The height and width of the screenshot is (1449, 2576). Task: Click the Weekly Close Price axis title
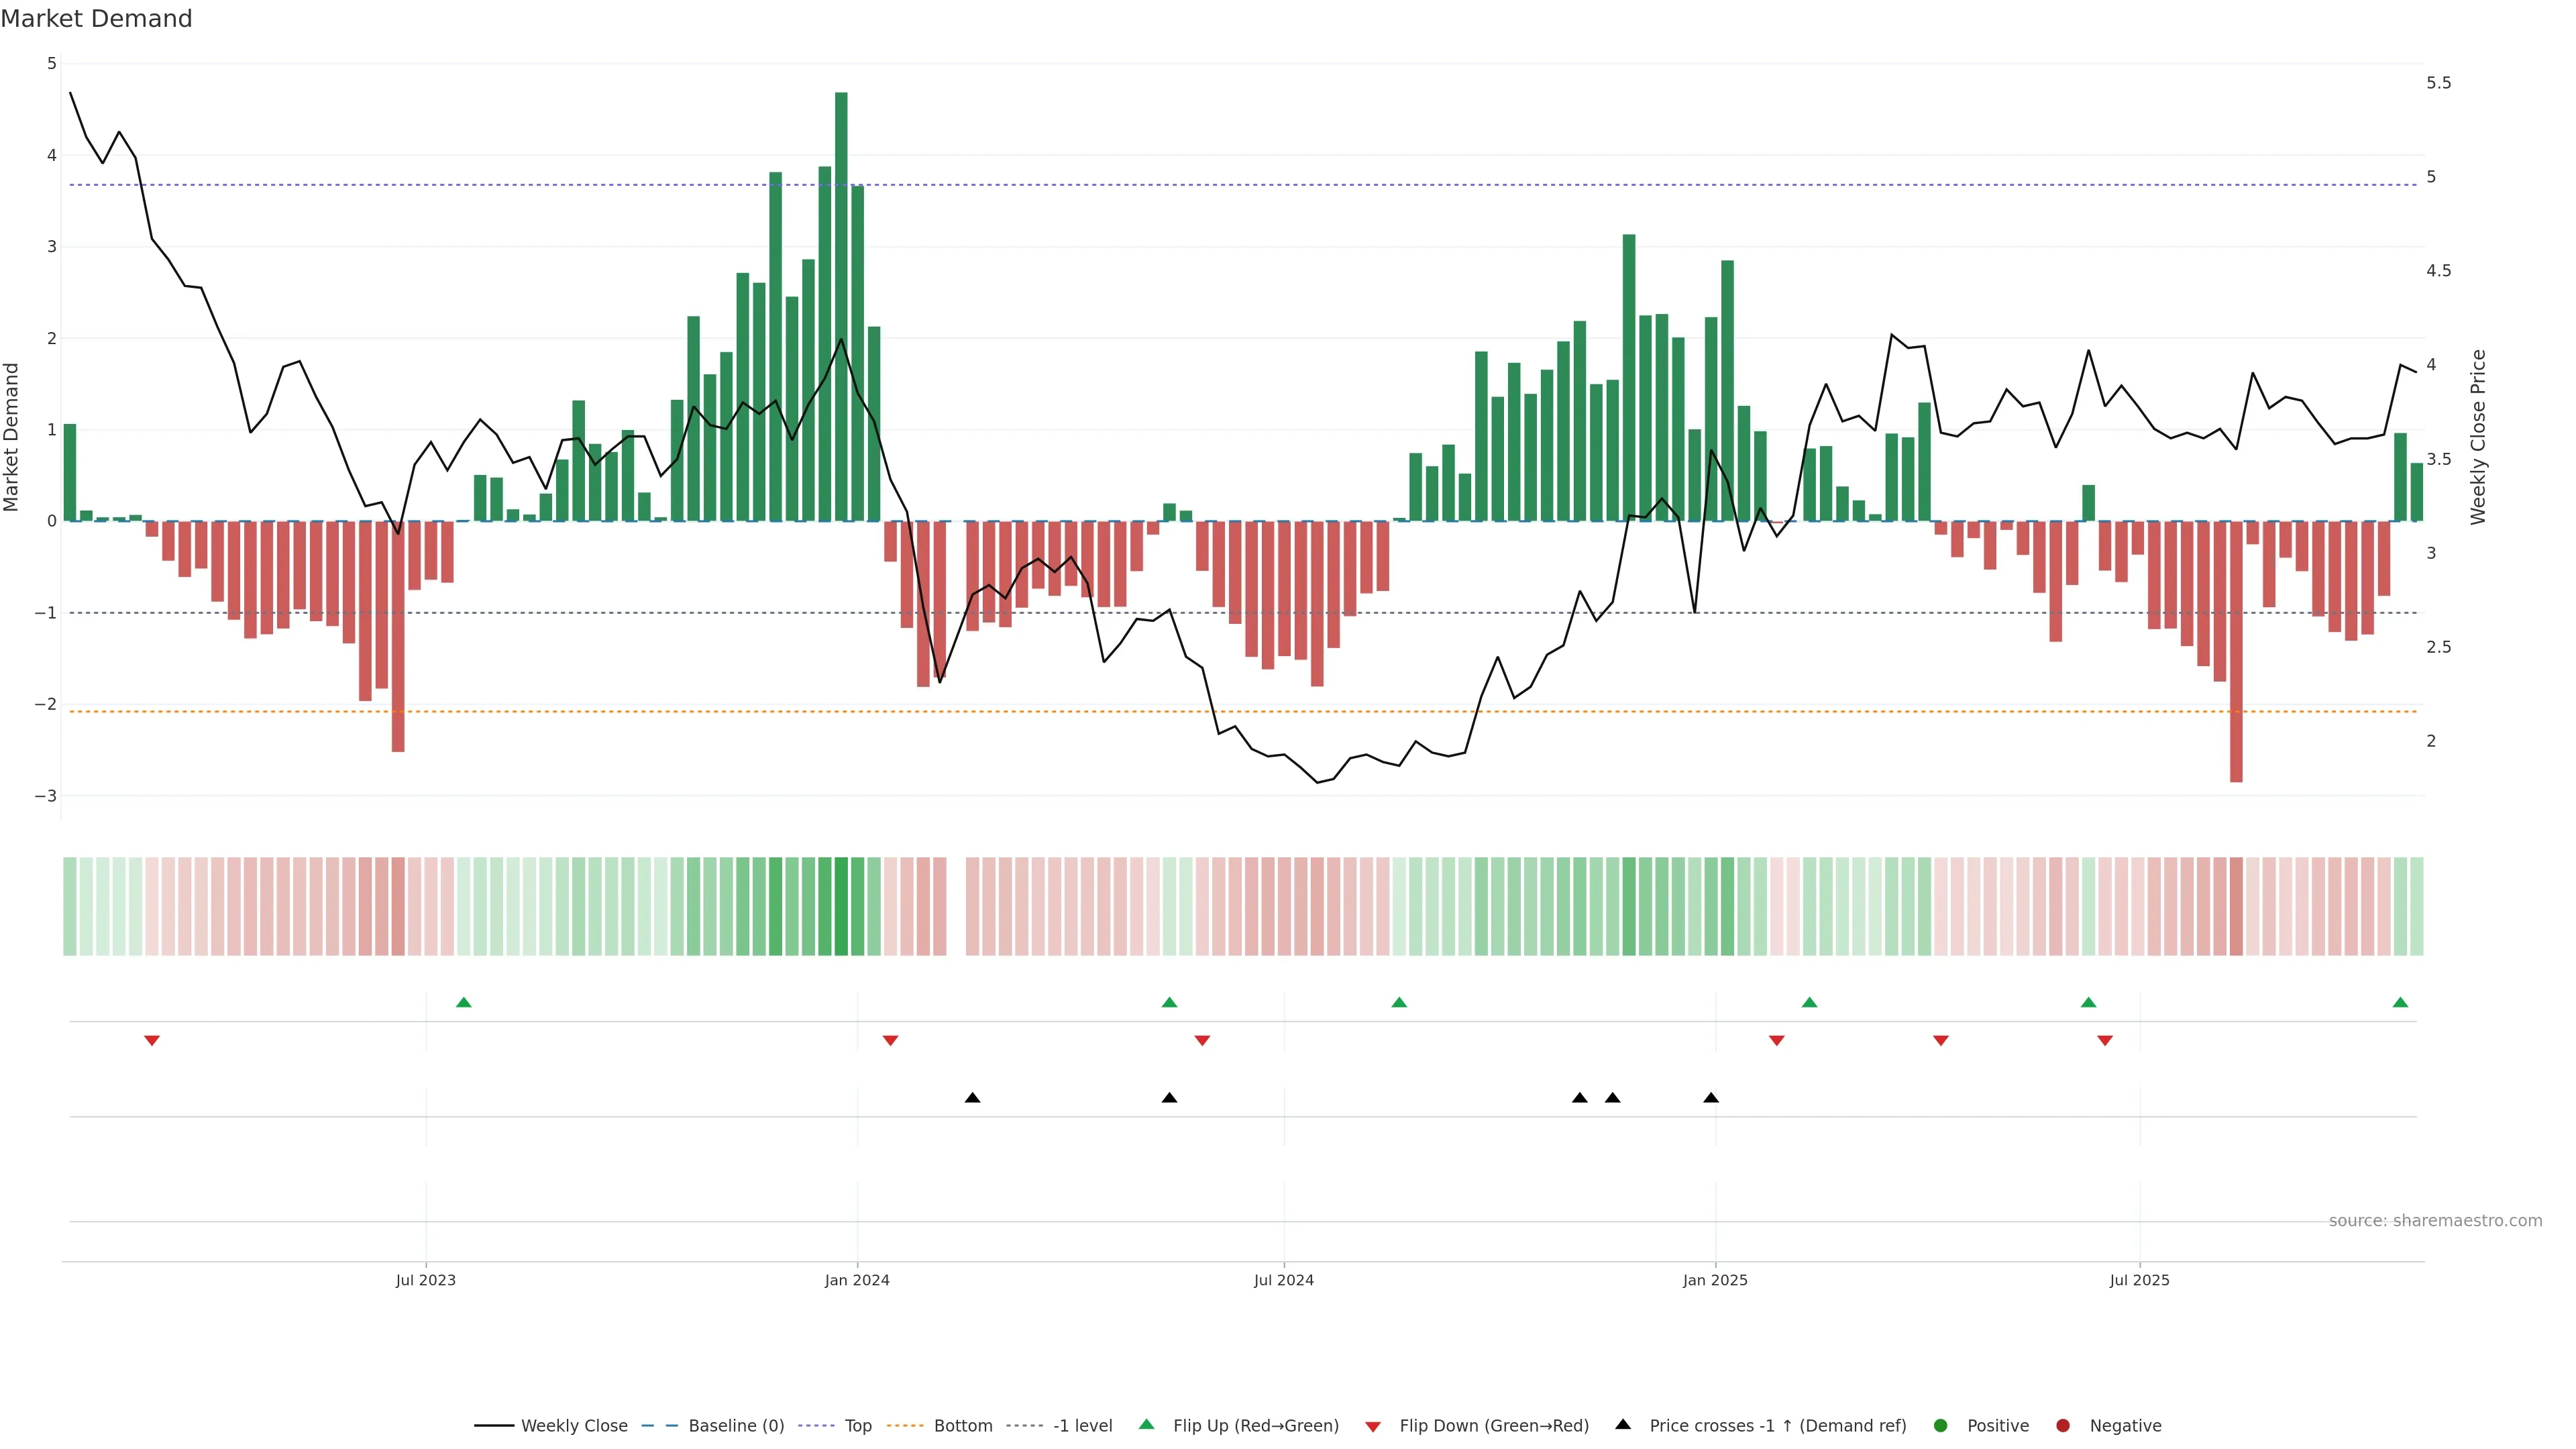(2478, 437)
